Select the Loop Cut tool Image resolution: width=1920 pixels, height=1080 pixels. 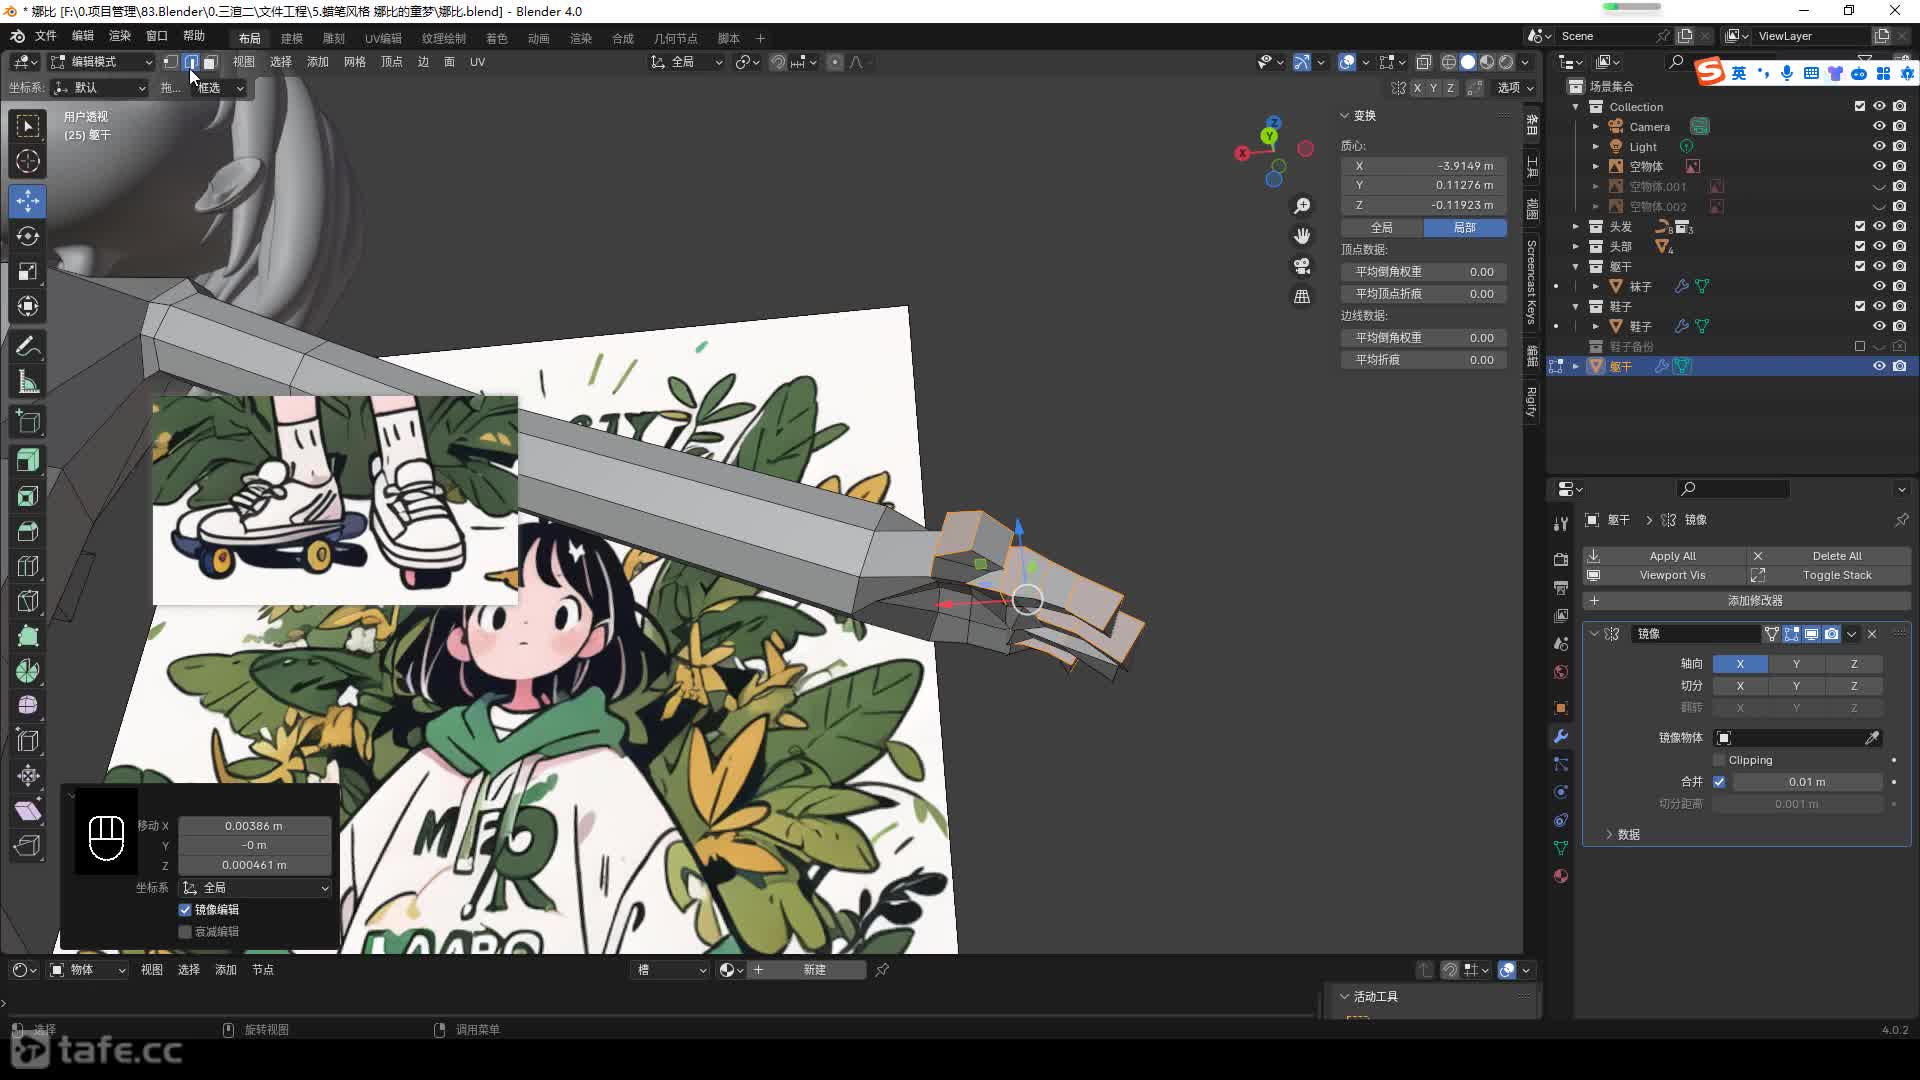28,566
